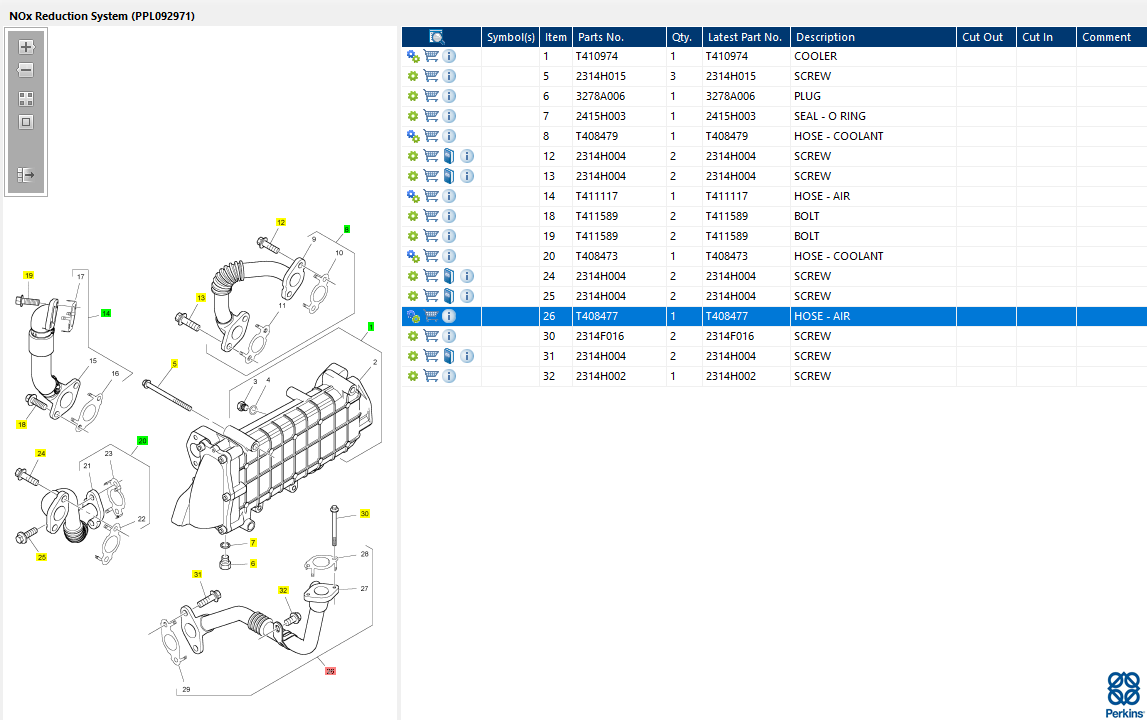The width and height of the screenshot is (1147, 720).
Task: Click yellow callout 5 on the diagram
Action: click(174, 364)
